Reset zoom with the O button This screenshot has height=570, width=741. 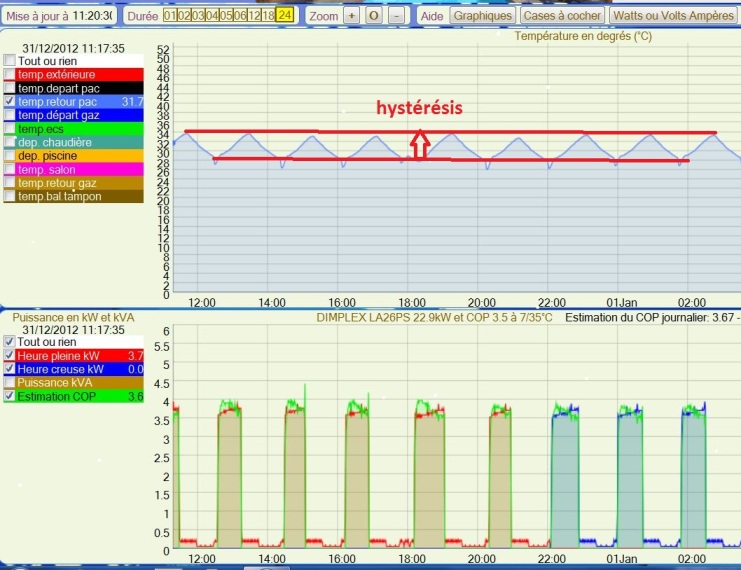coord(374,16)
